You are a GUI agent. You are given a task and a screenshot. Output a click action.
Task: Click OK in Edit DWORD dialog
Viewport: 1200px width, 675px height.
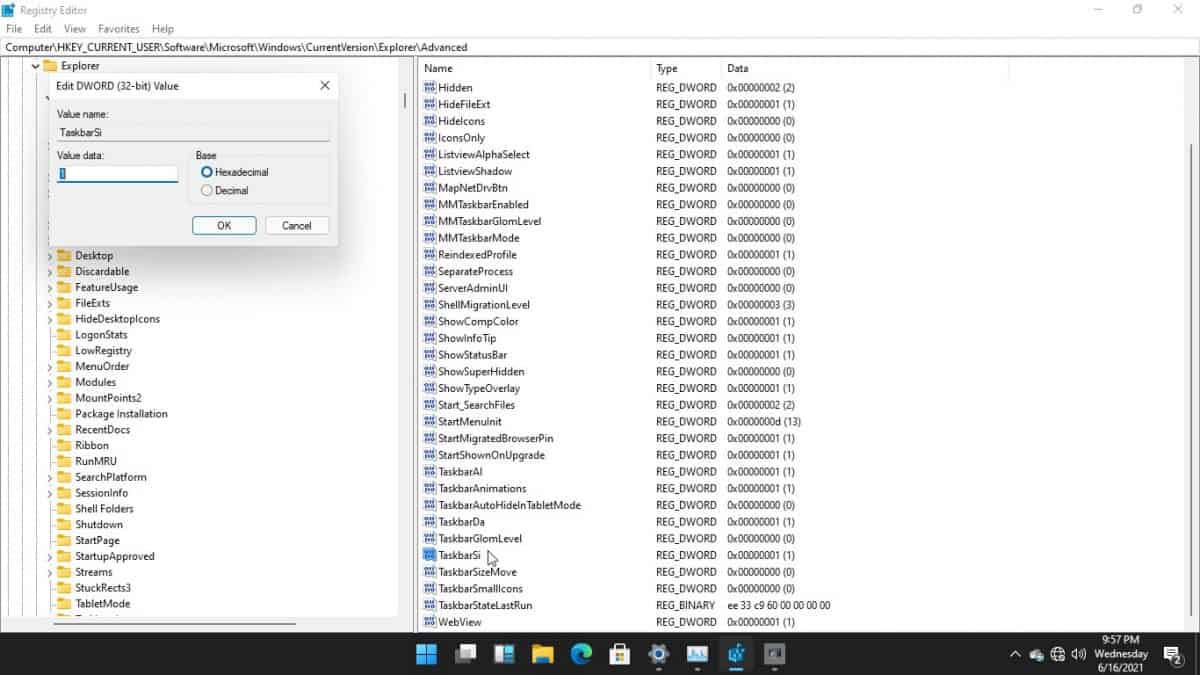point(224,226)
